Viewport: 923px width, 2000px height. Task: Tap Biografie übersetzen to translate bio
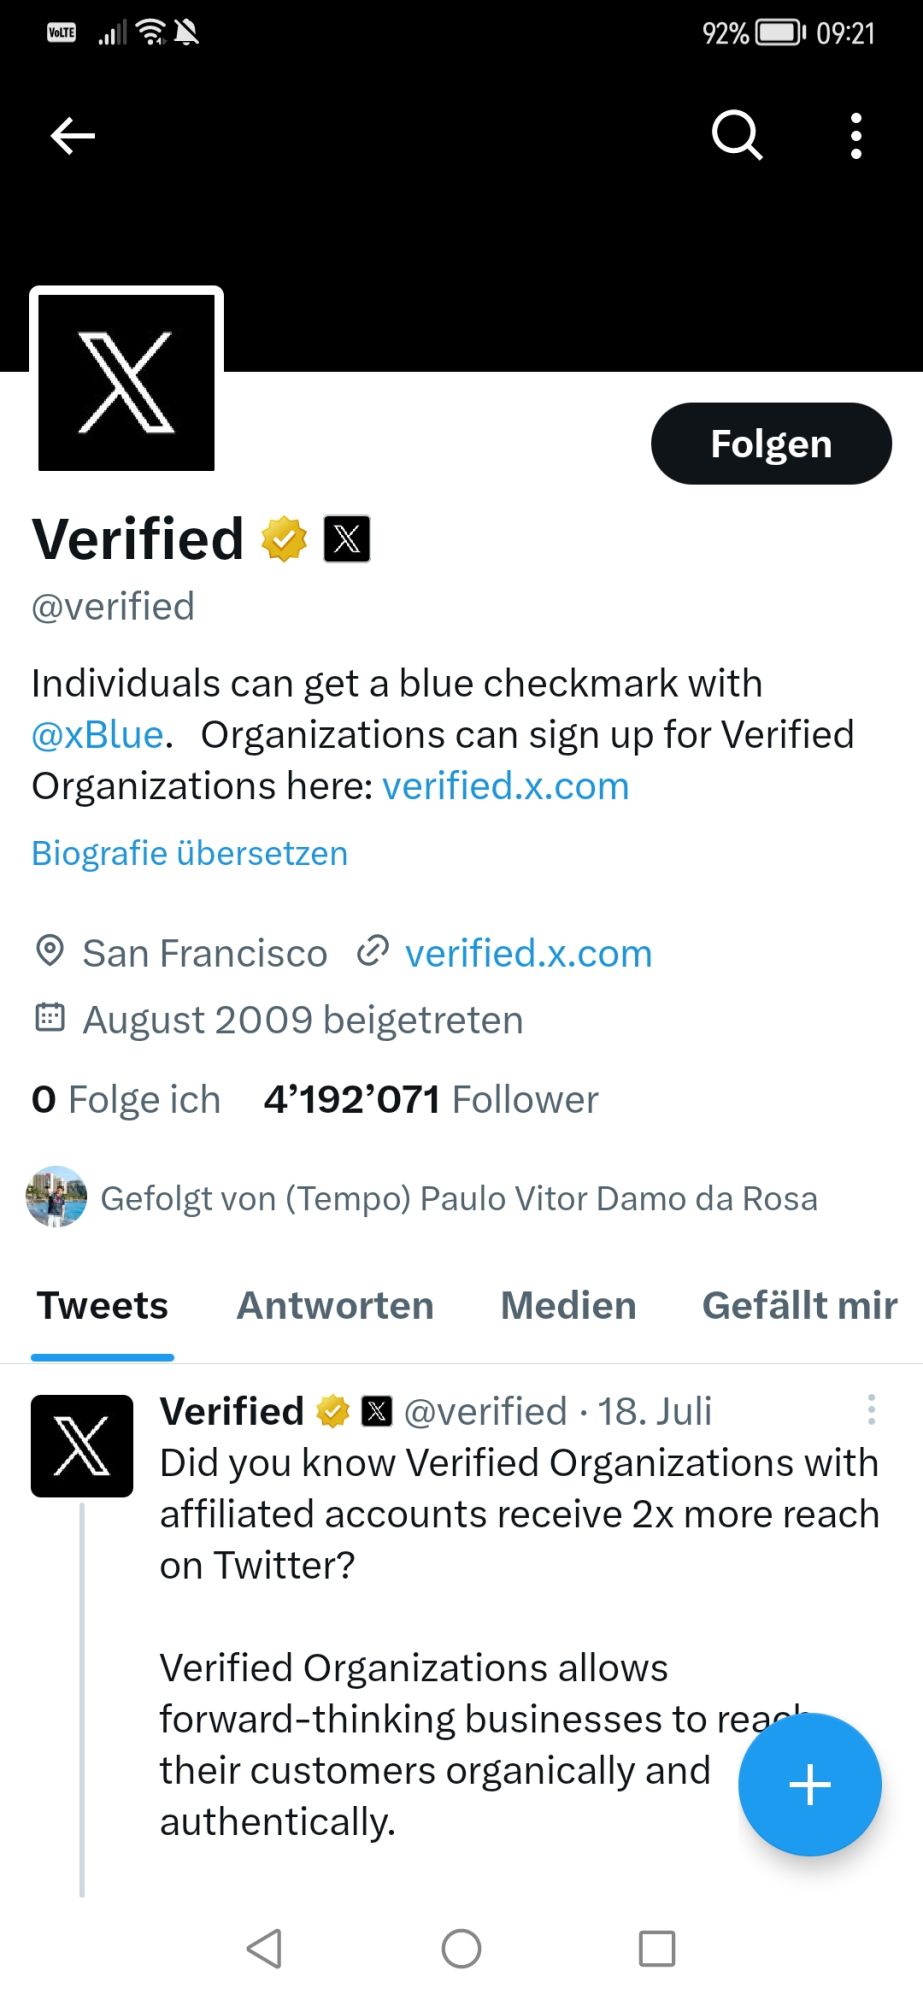coord(190,853)
